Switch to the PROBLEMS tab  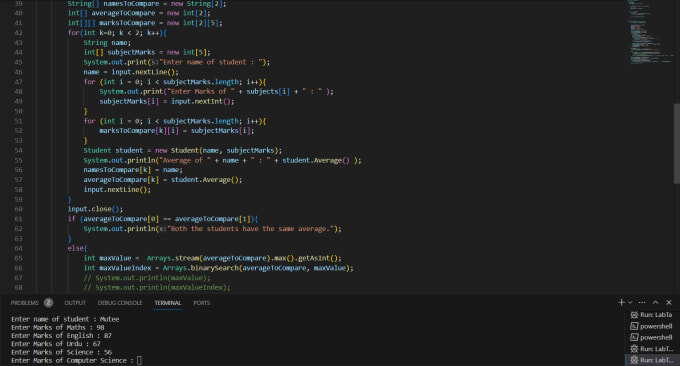tap(25, 303)
